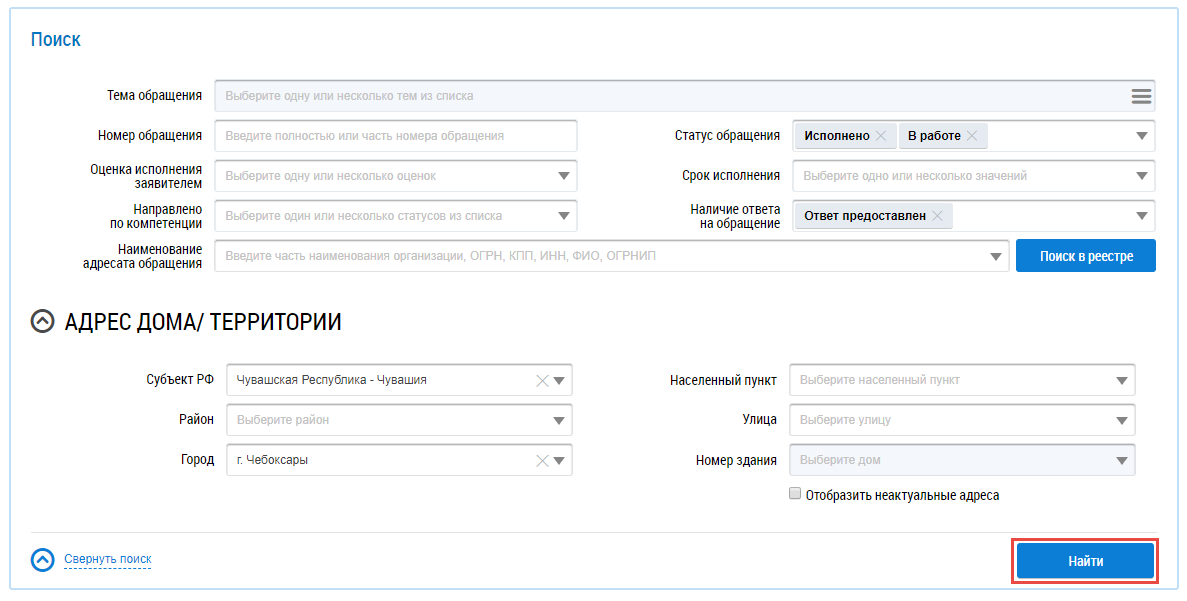Clear the selected city г. Чебоксары
1187x601 pixels.
[x=542, y=460]
